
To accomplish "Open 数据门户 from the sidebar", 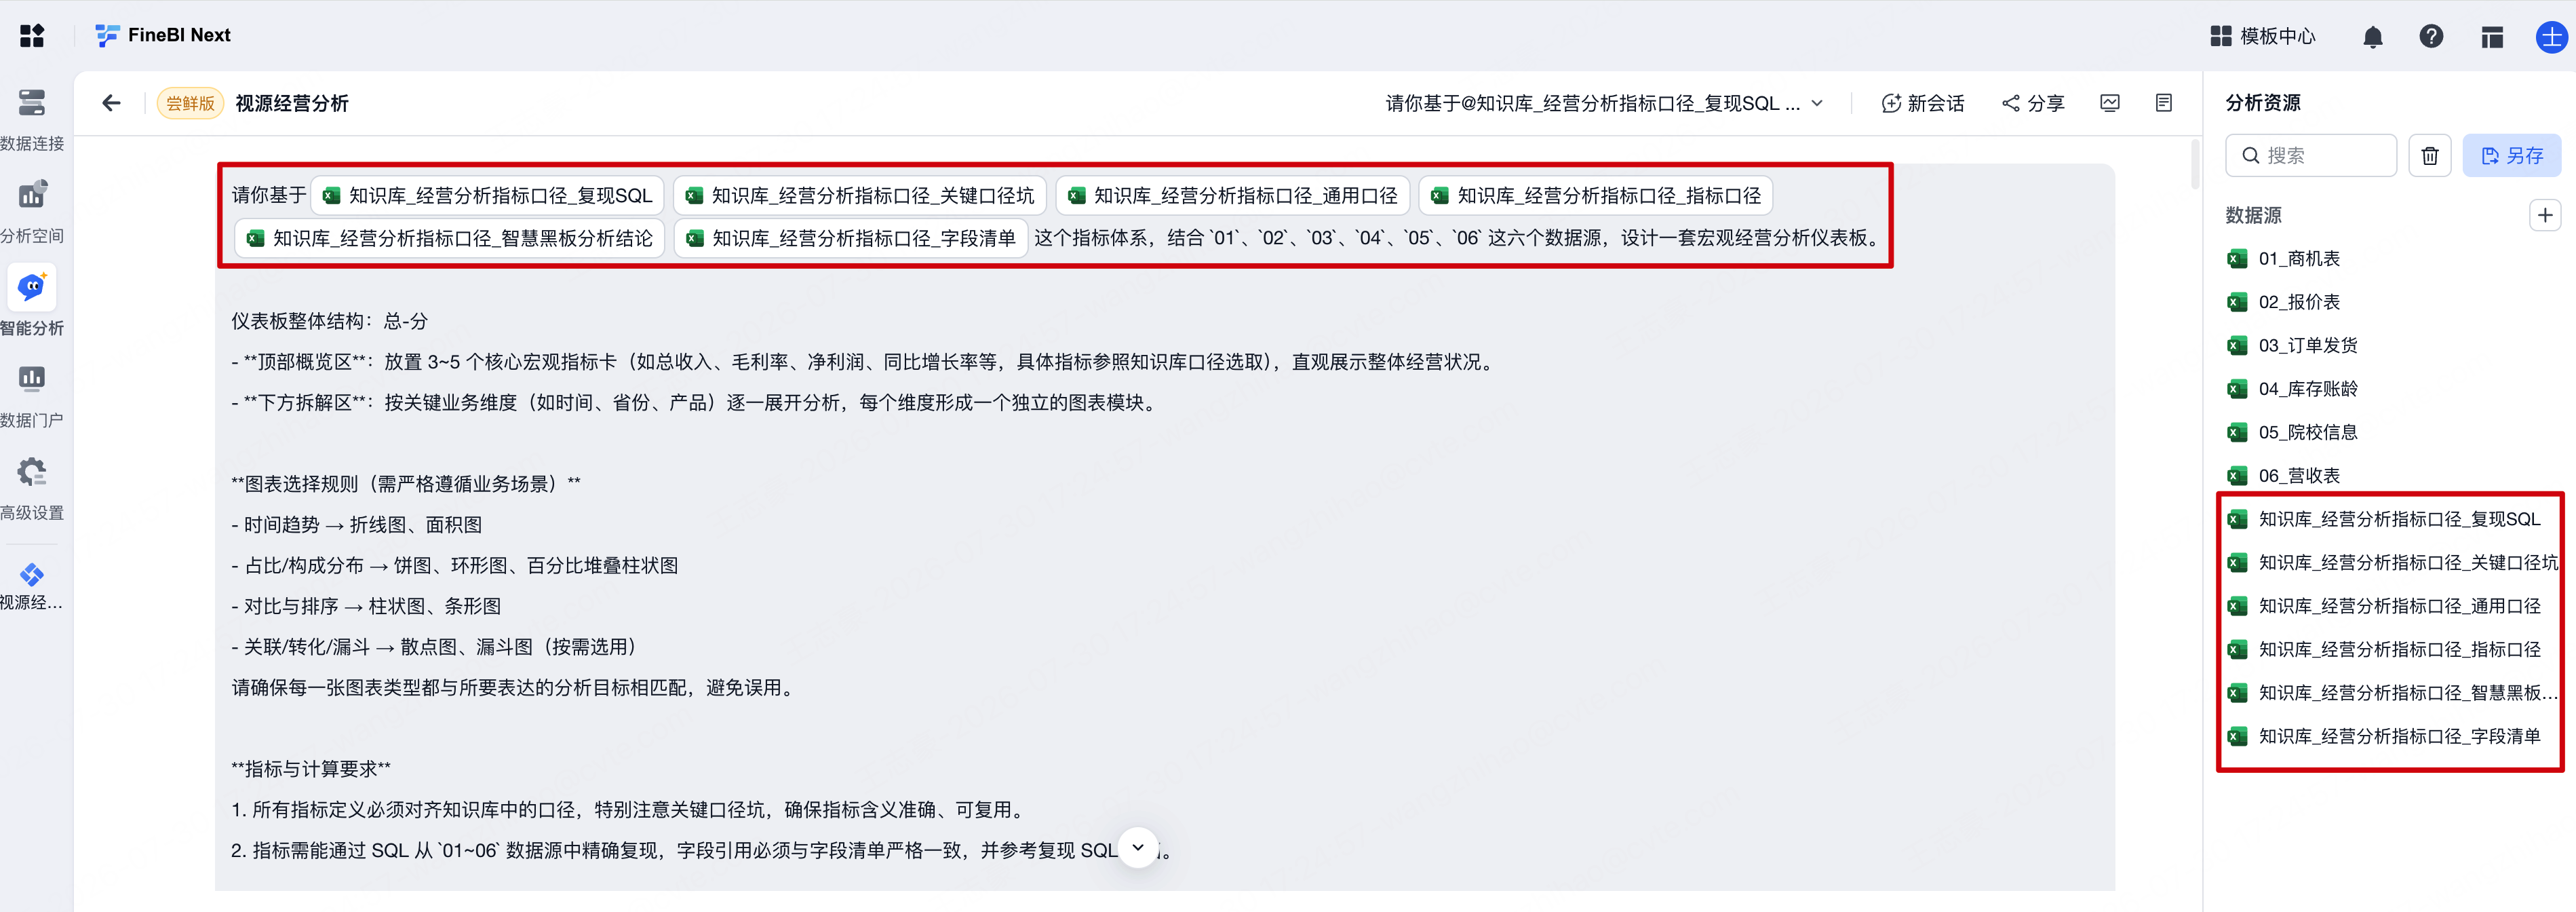I will pyautogui.click(x=32, y=378).
